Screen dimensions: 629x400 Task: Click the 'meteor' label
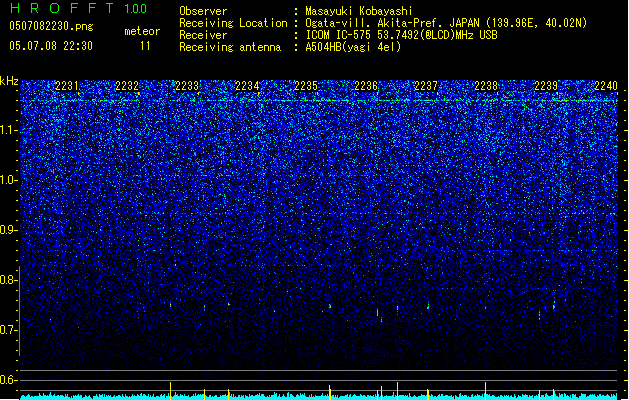pyautogui.click(x=142, y=31)
